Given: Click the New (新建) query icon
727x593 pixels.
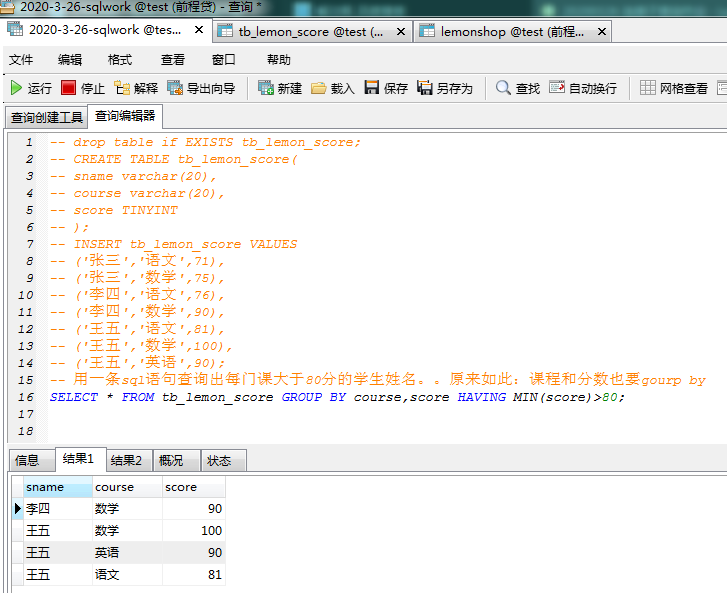Looking at the screenshot, I should pos(266,88).
